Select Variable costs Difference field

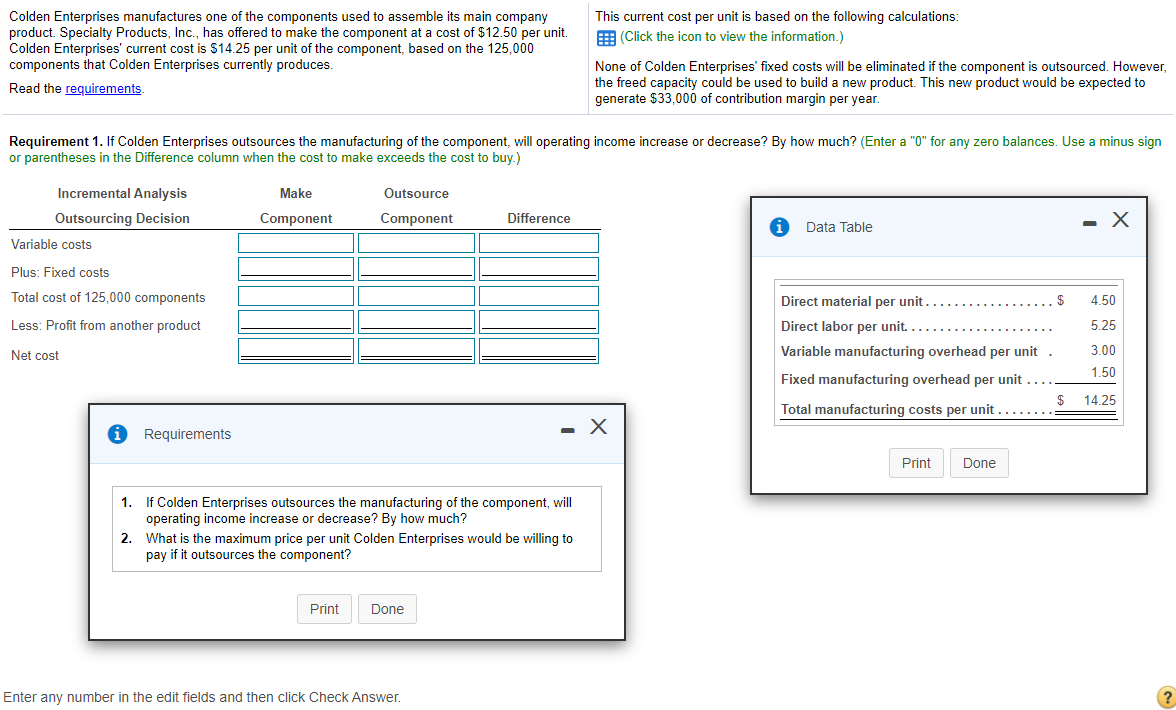tap(539, 243)
